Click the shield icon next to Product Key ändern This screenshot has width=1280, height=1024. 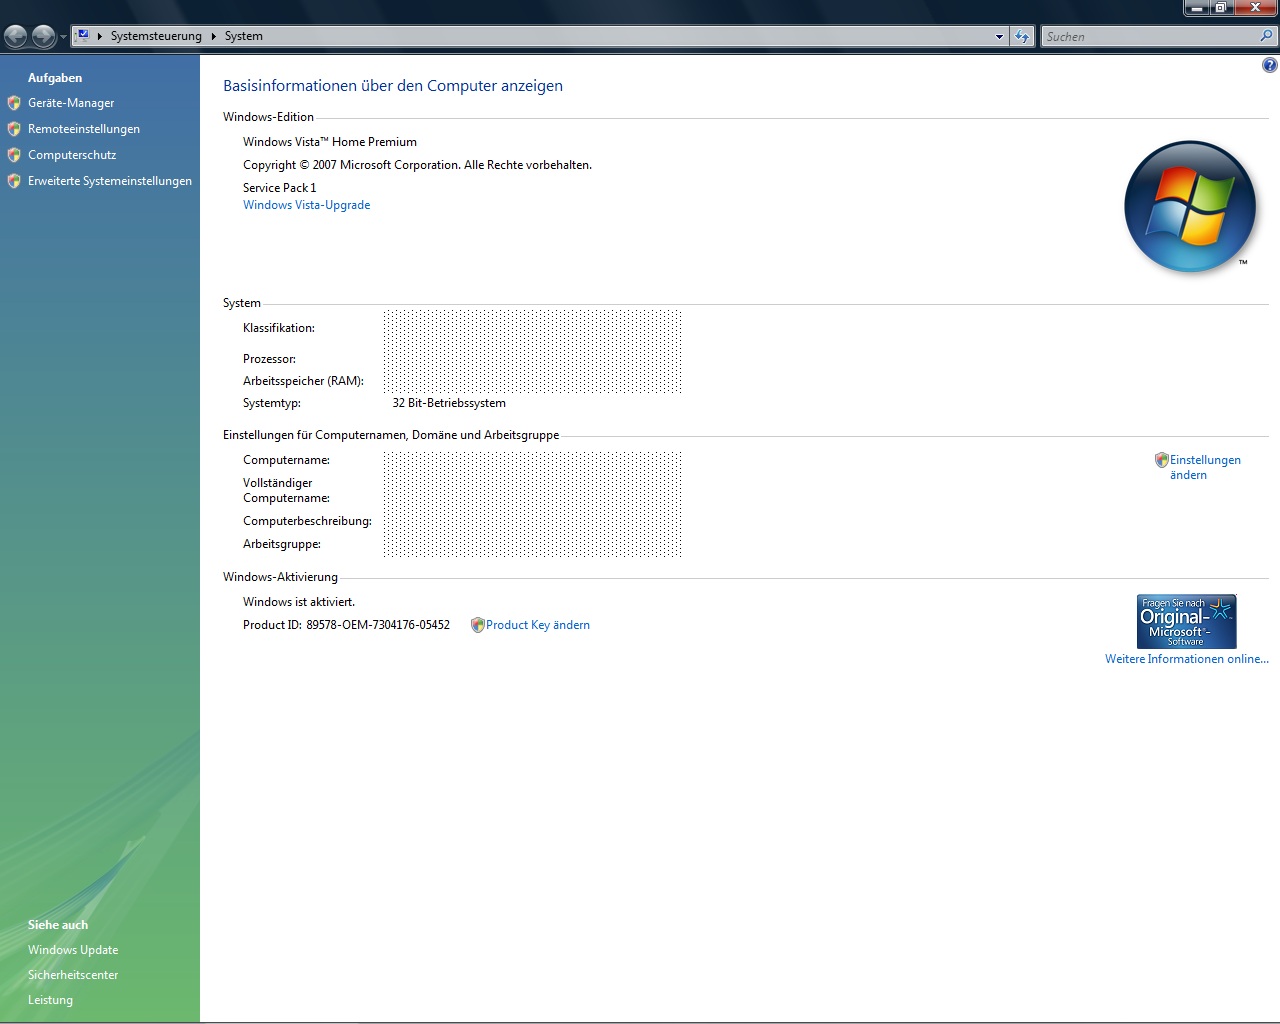pyautogui.click(x=477, y=625)
